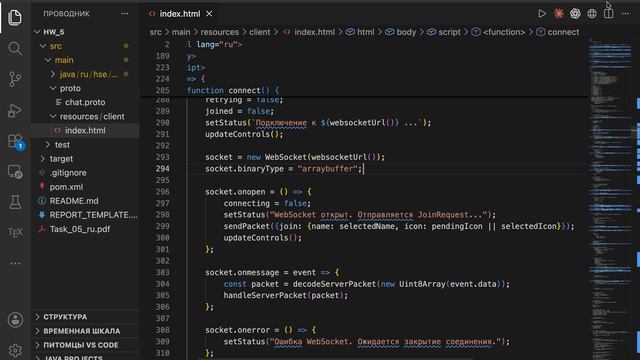Select the index.html editor tab

(x=180, y=14)
